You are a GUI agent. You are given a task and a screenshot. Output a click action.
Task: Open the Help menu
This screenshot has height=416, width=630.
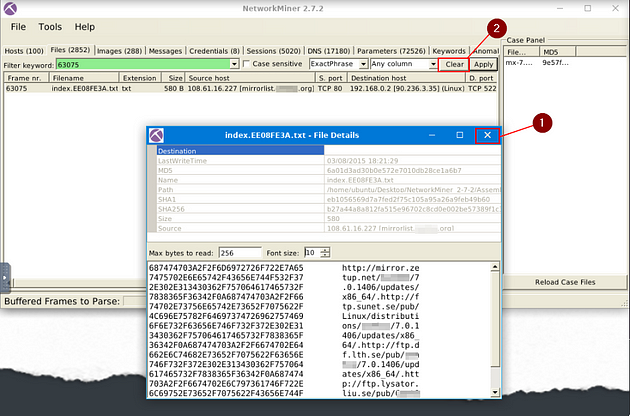(84, 27)
